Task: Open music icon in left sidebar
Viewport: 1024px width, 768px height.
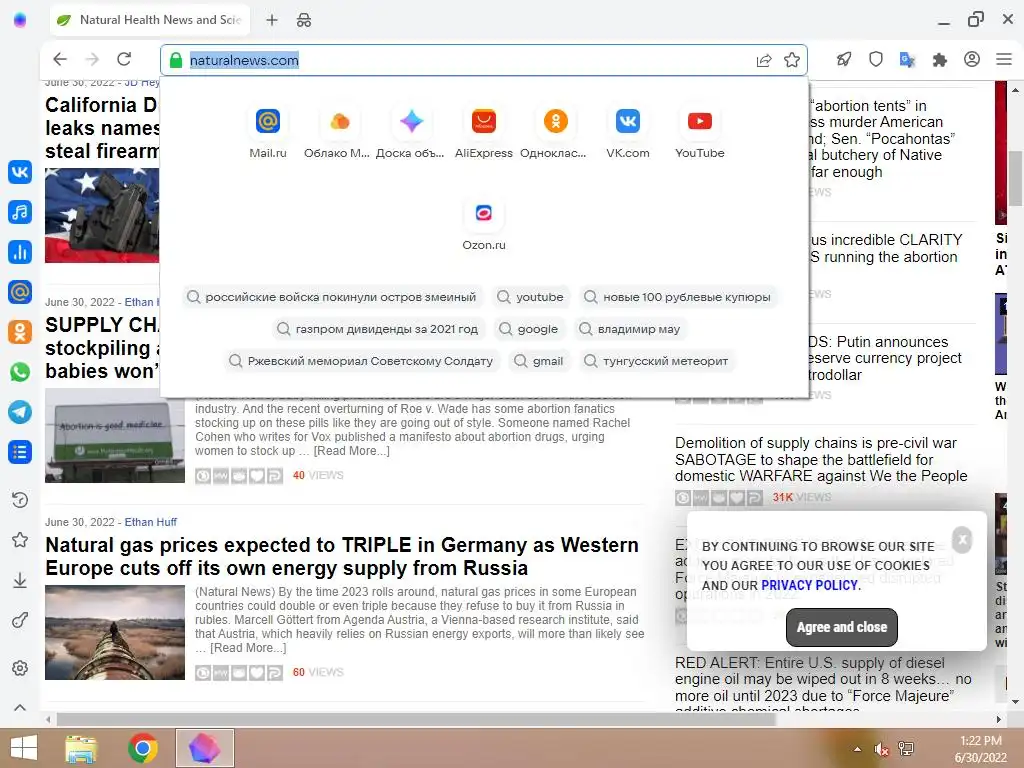Action: pyautogui.click(x=20, y=212)
